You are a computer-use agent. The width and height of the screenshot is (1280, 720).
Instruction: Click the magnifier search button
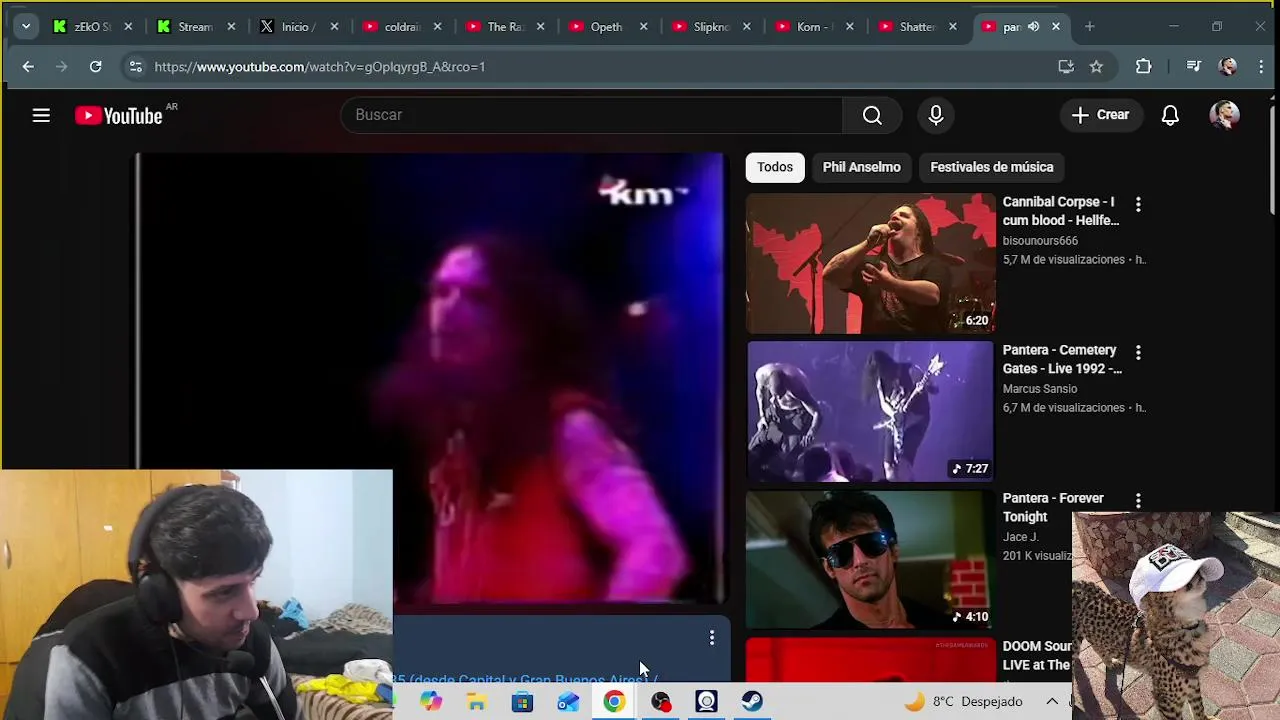[872, 115]
